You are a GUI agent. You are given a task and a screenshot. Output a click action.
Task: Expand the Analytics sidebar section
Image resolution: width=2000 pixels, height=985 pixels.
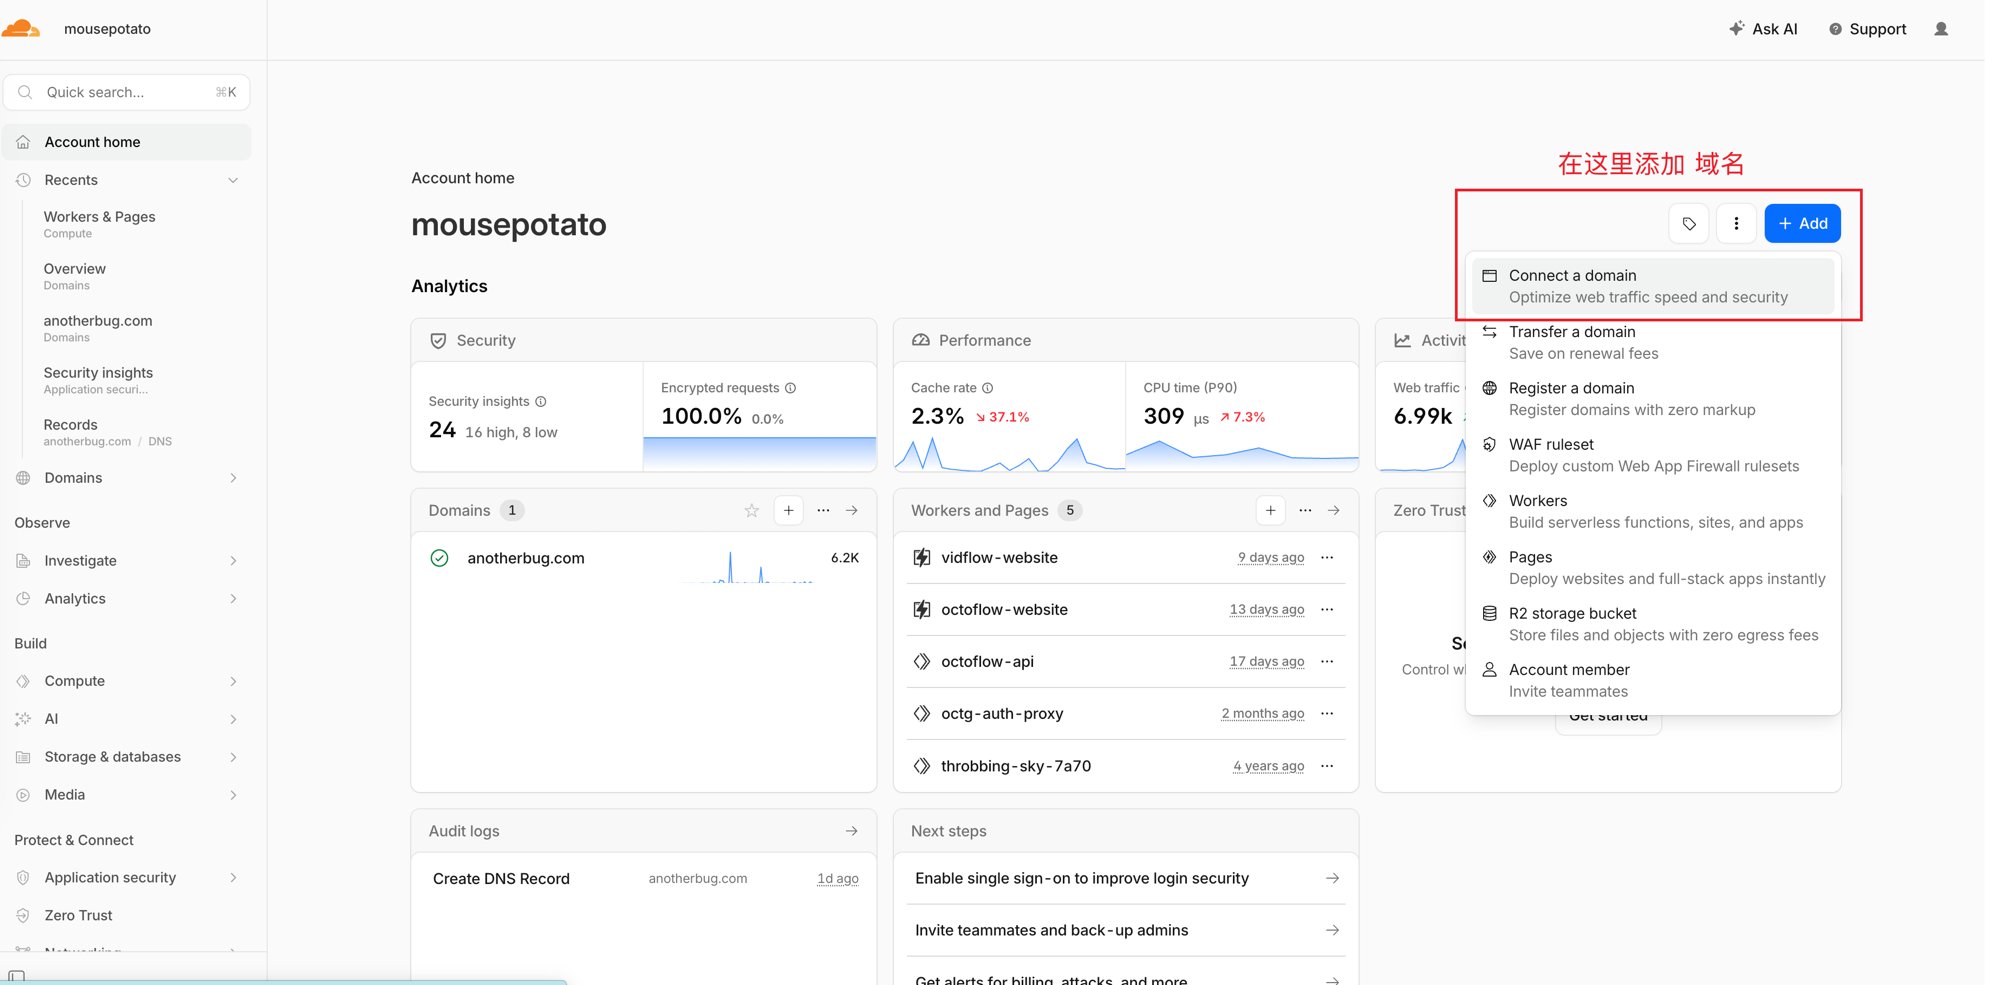point(233,599)
